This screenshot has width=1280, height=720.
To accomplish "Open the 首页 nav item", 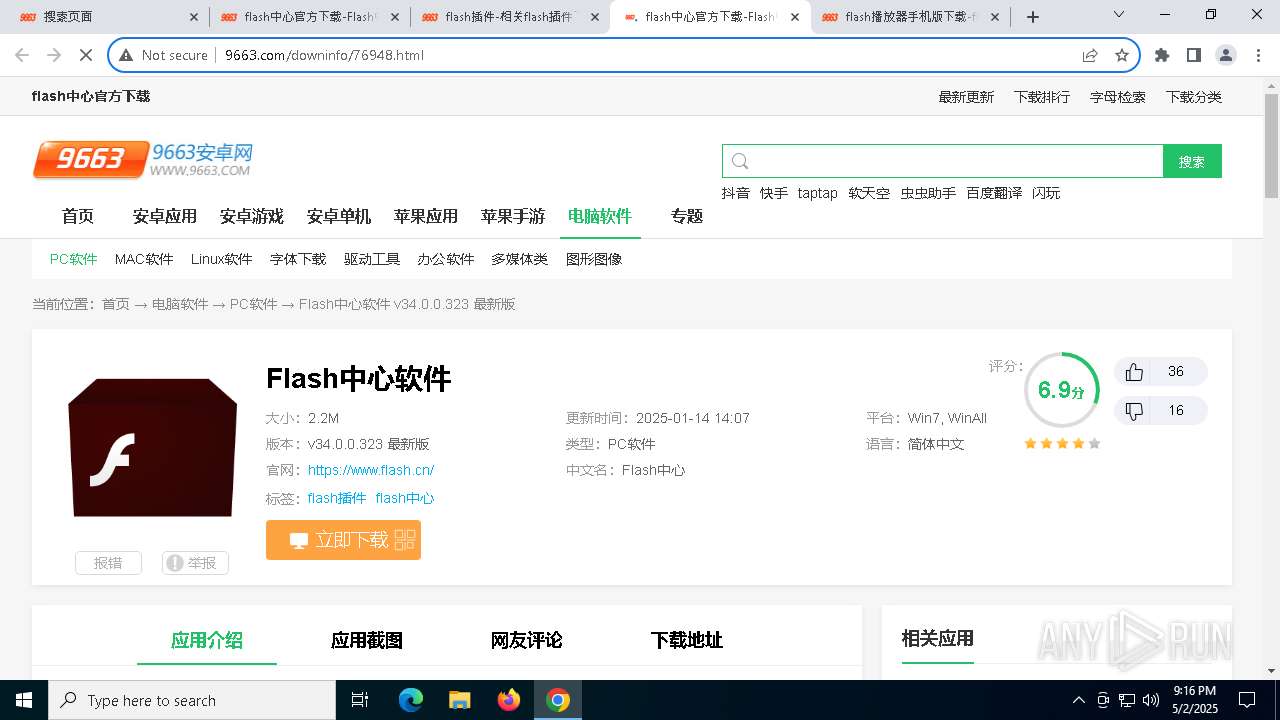I will point(78,216).
